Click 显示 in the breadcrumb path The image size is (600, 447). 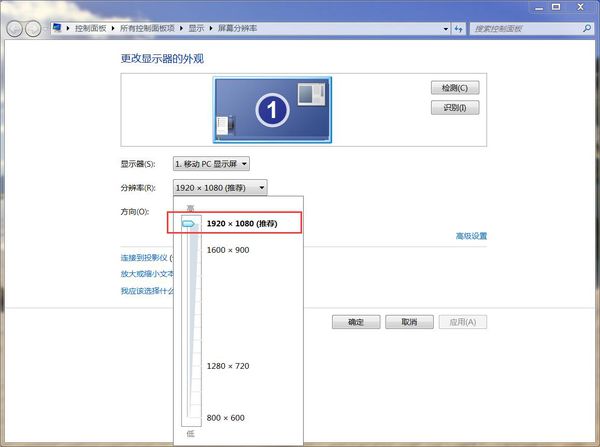[196, 28]
